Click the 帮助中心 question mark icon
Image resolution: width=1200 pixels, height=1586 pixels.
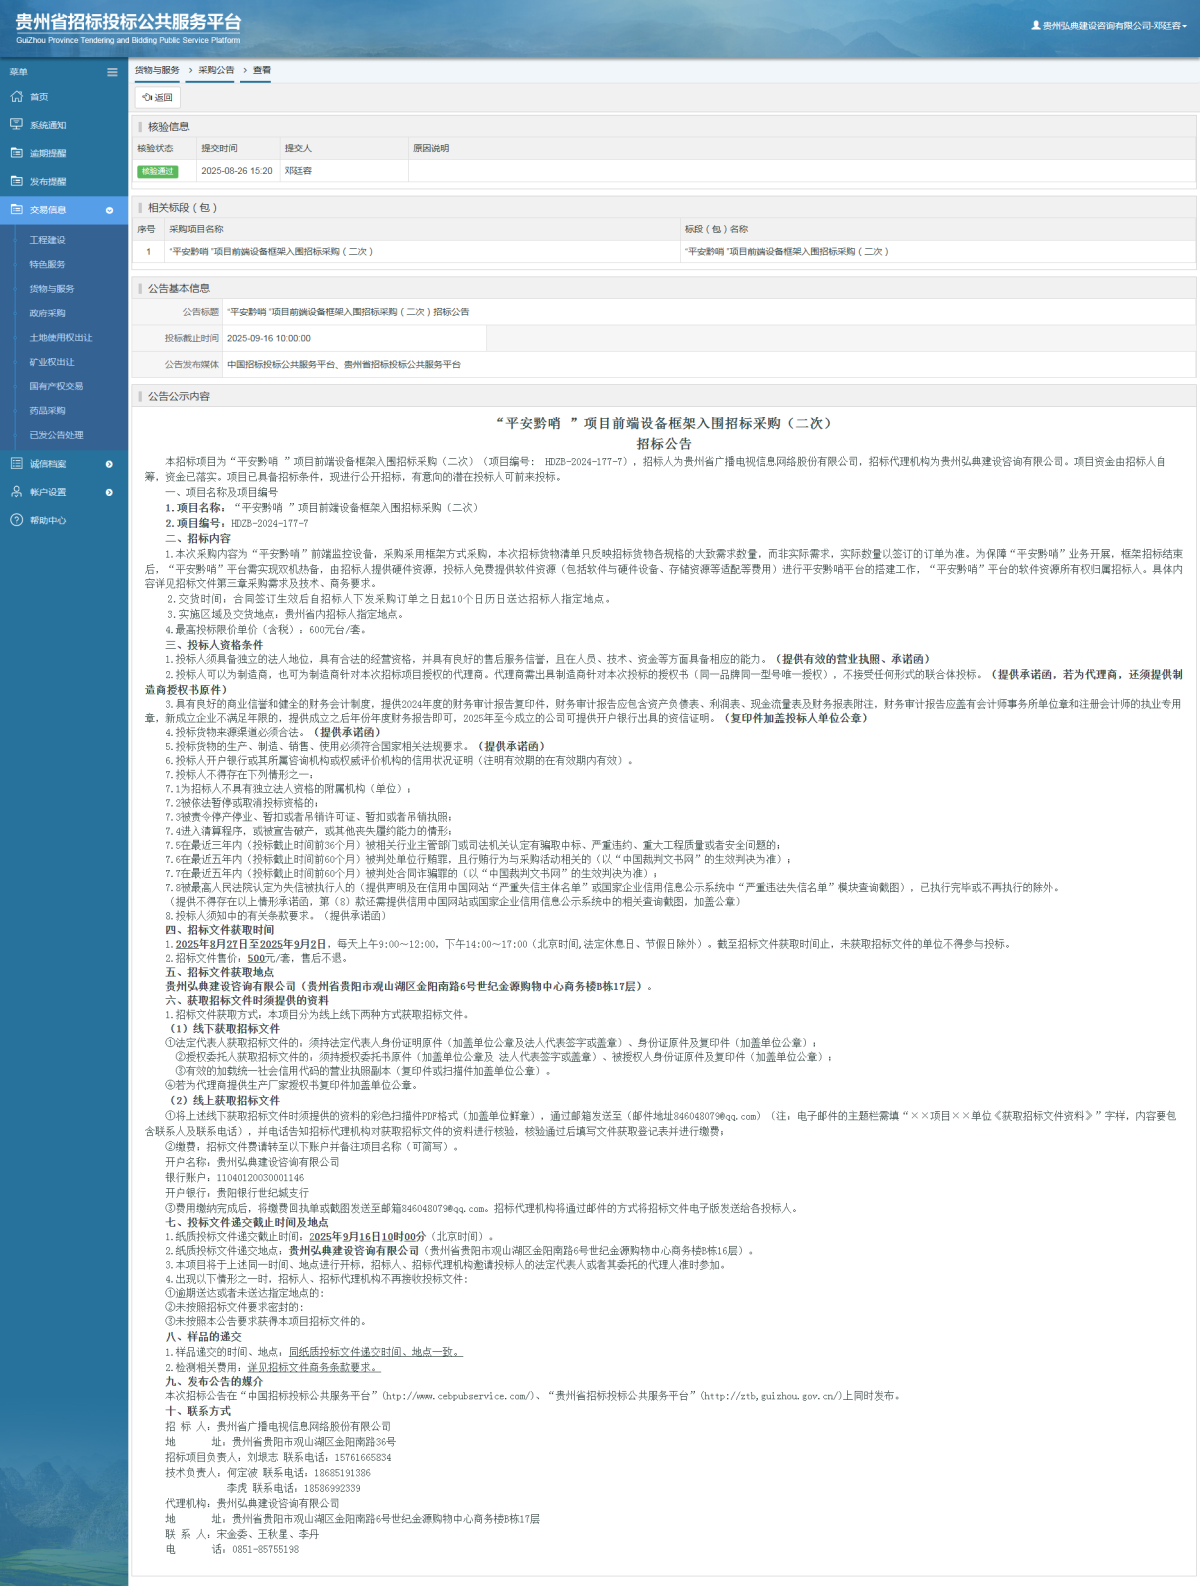pos(16,520)
